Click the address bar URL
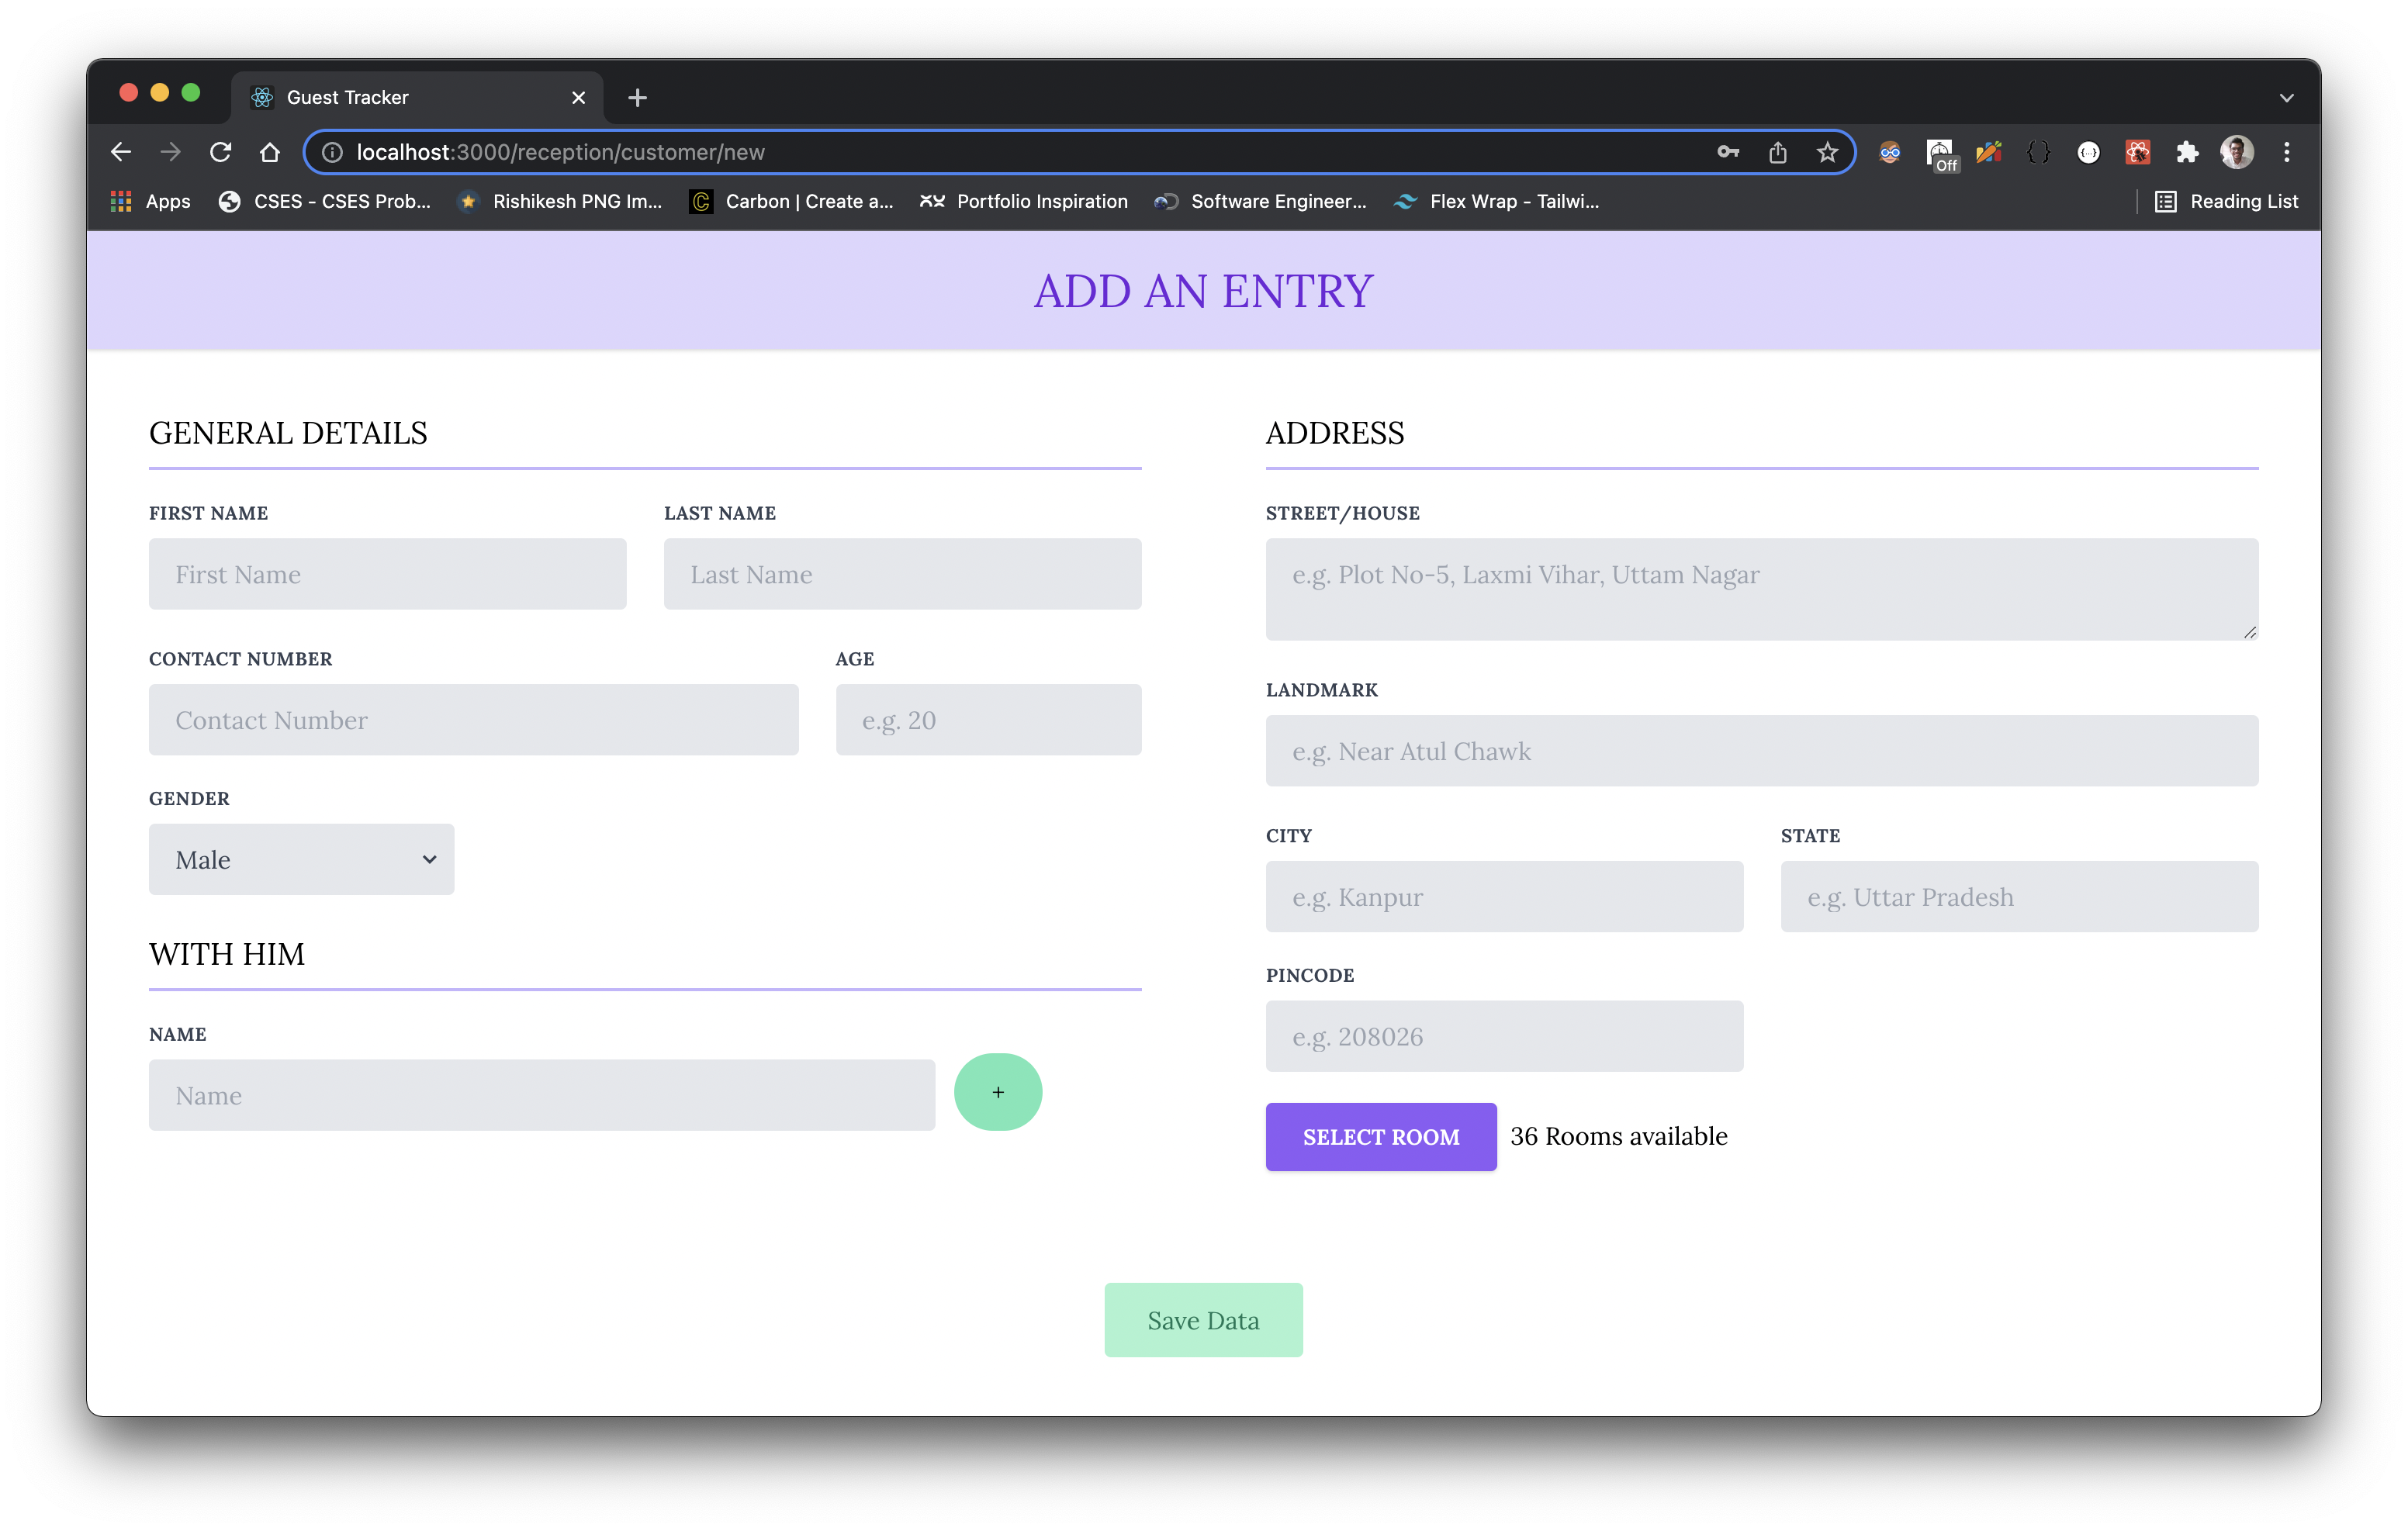Image resolution: width=2408 pixels, height=1531 pixels. coord(561,152)
